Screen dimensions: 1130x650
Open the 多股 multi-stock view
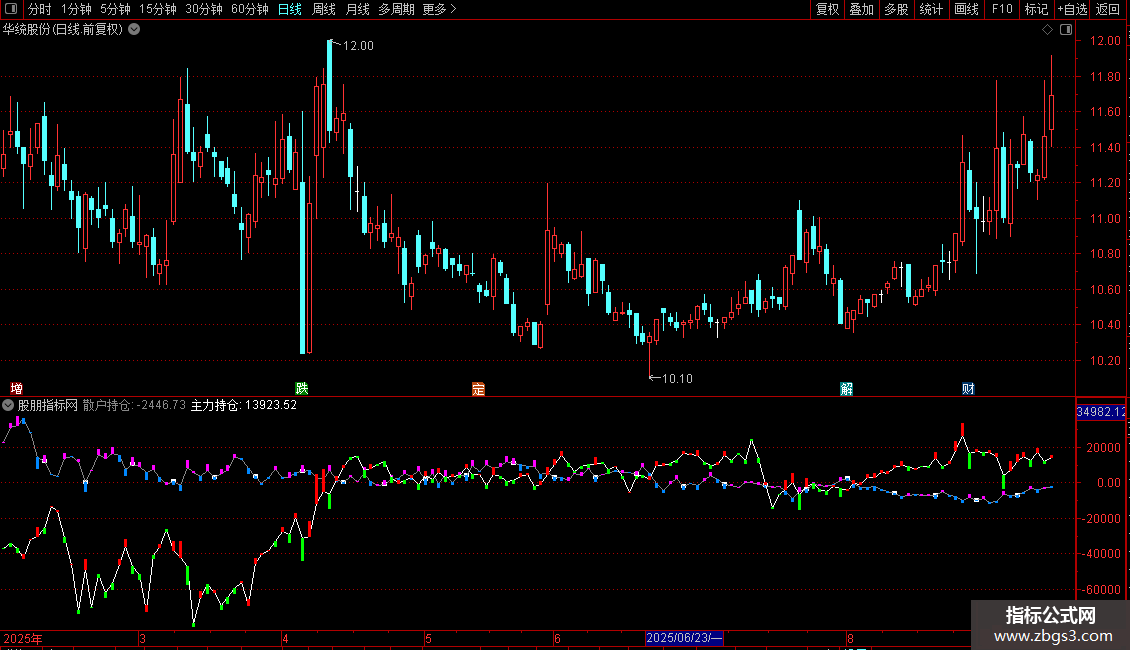tap(896, 9)
